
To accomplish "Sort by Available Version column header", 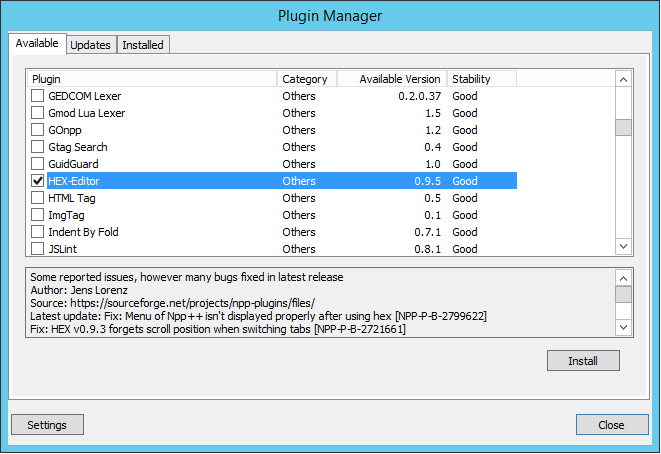I will tap(392, 79).
